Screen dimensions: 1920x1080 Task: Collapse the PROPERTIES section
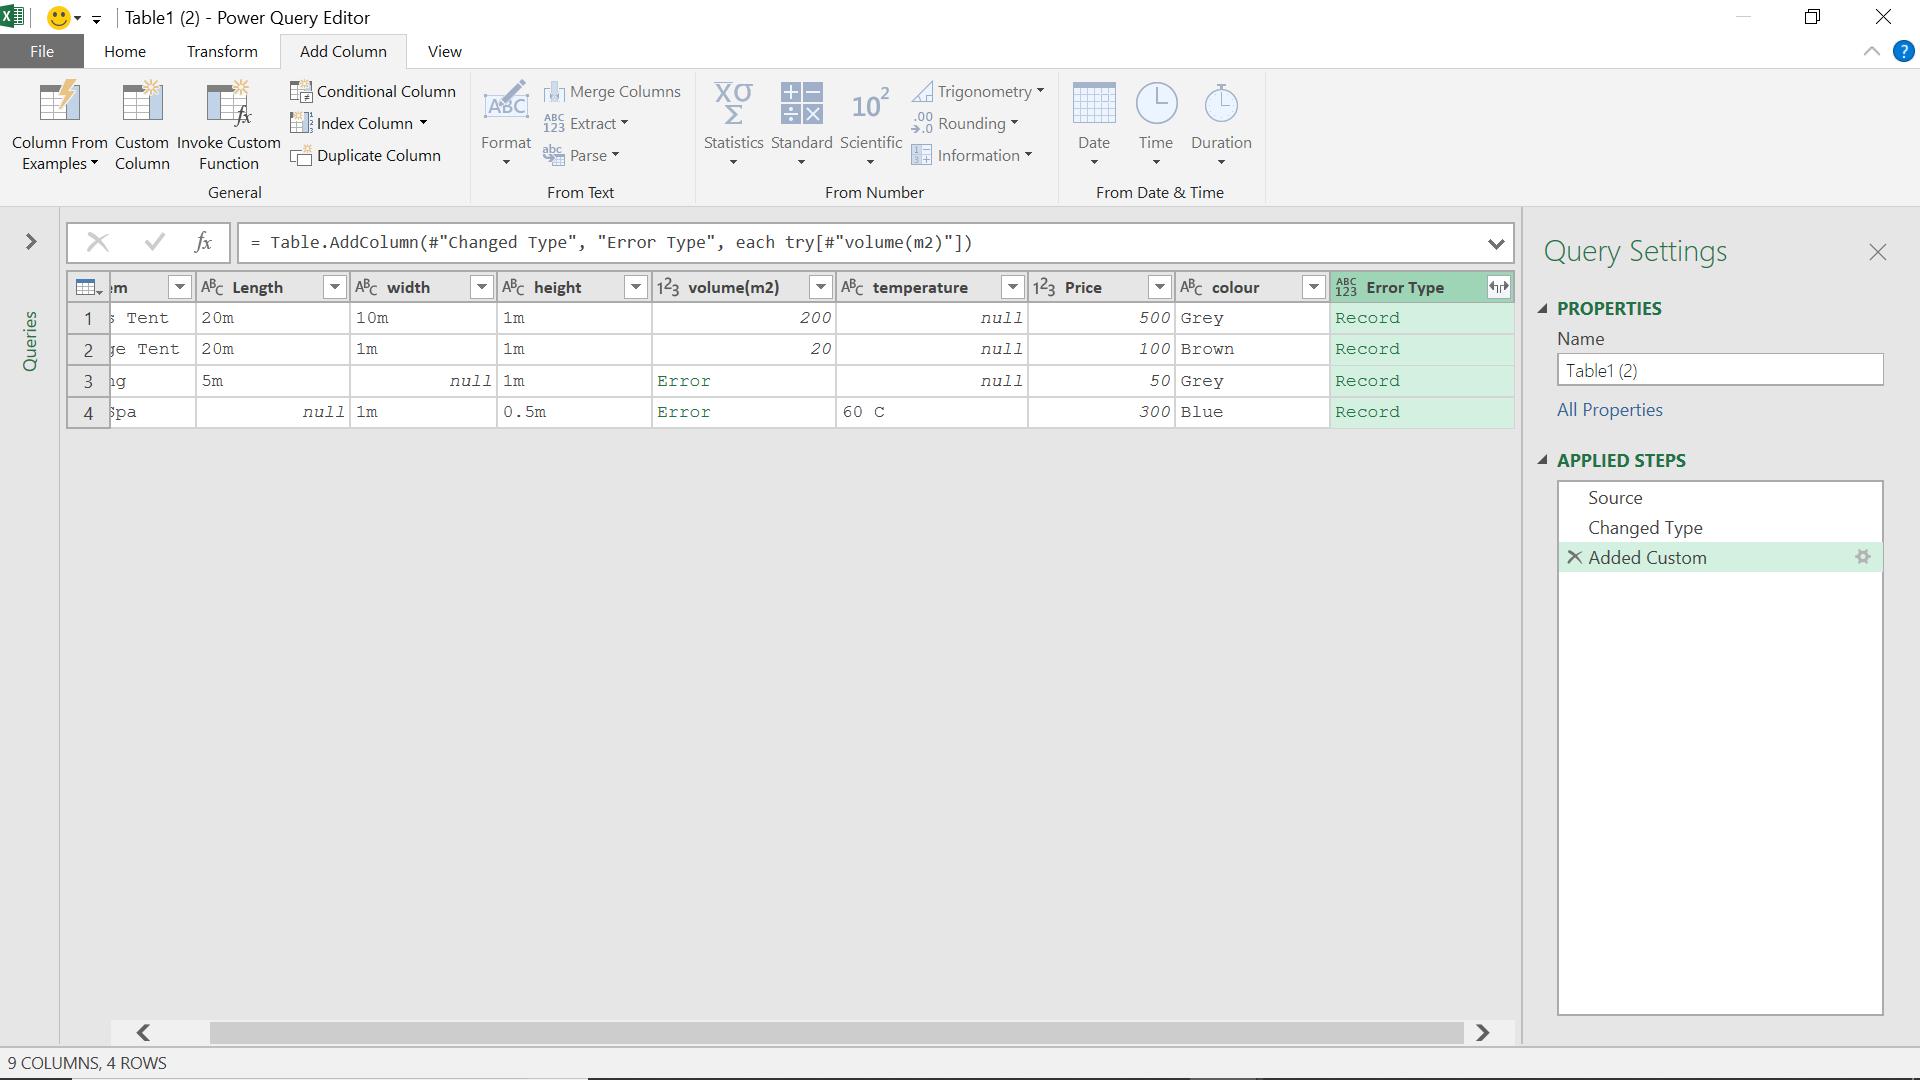click(1542, 309)
